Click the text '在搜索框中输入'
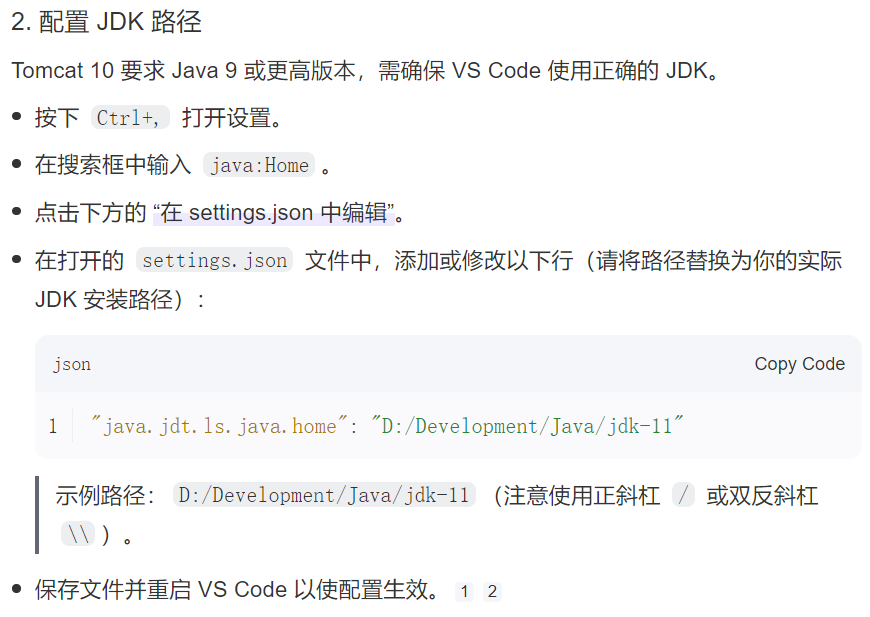The width and height of the screenshot is (870, 617). pos(113,165)
